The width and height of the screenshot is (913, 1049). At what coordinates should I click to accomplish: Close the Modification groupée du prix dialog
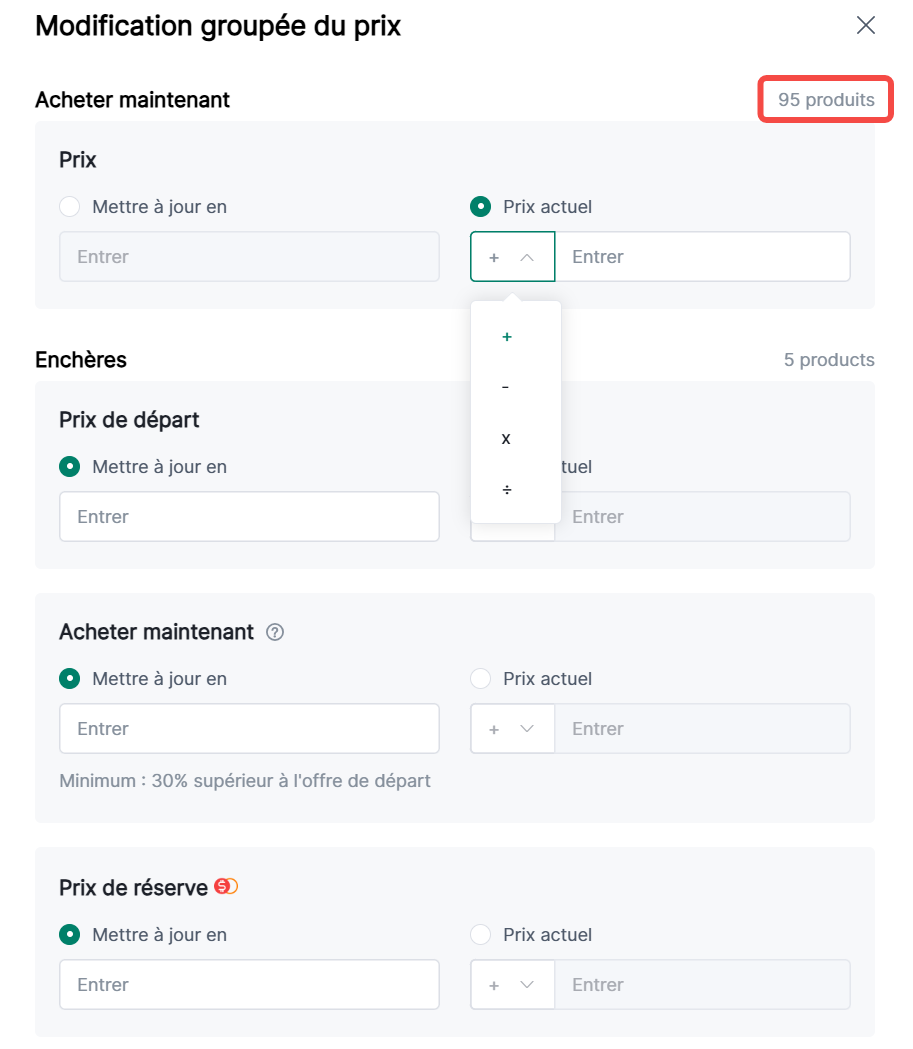(866, 26)
